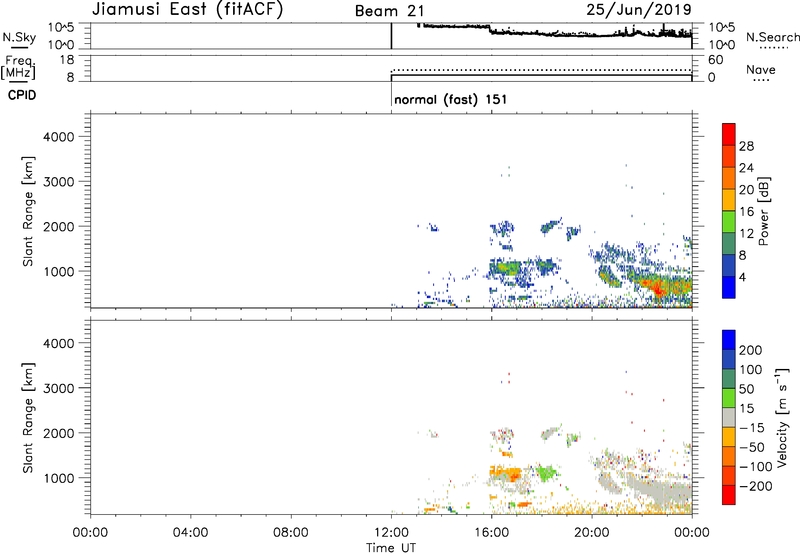This screenshot has height=554, width=800.
Task: Click the blue 200 velocity color band
Action: (x=729, y=340)
